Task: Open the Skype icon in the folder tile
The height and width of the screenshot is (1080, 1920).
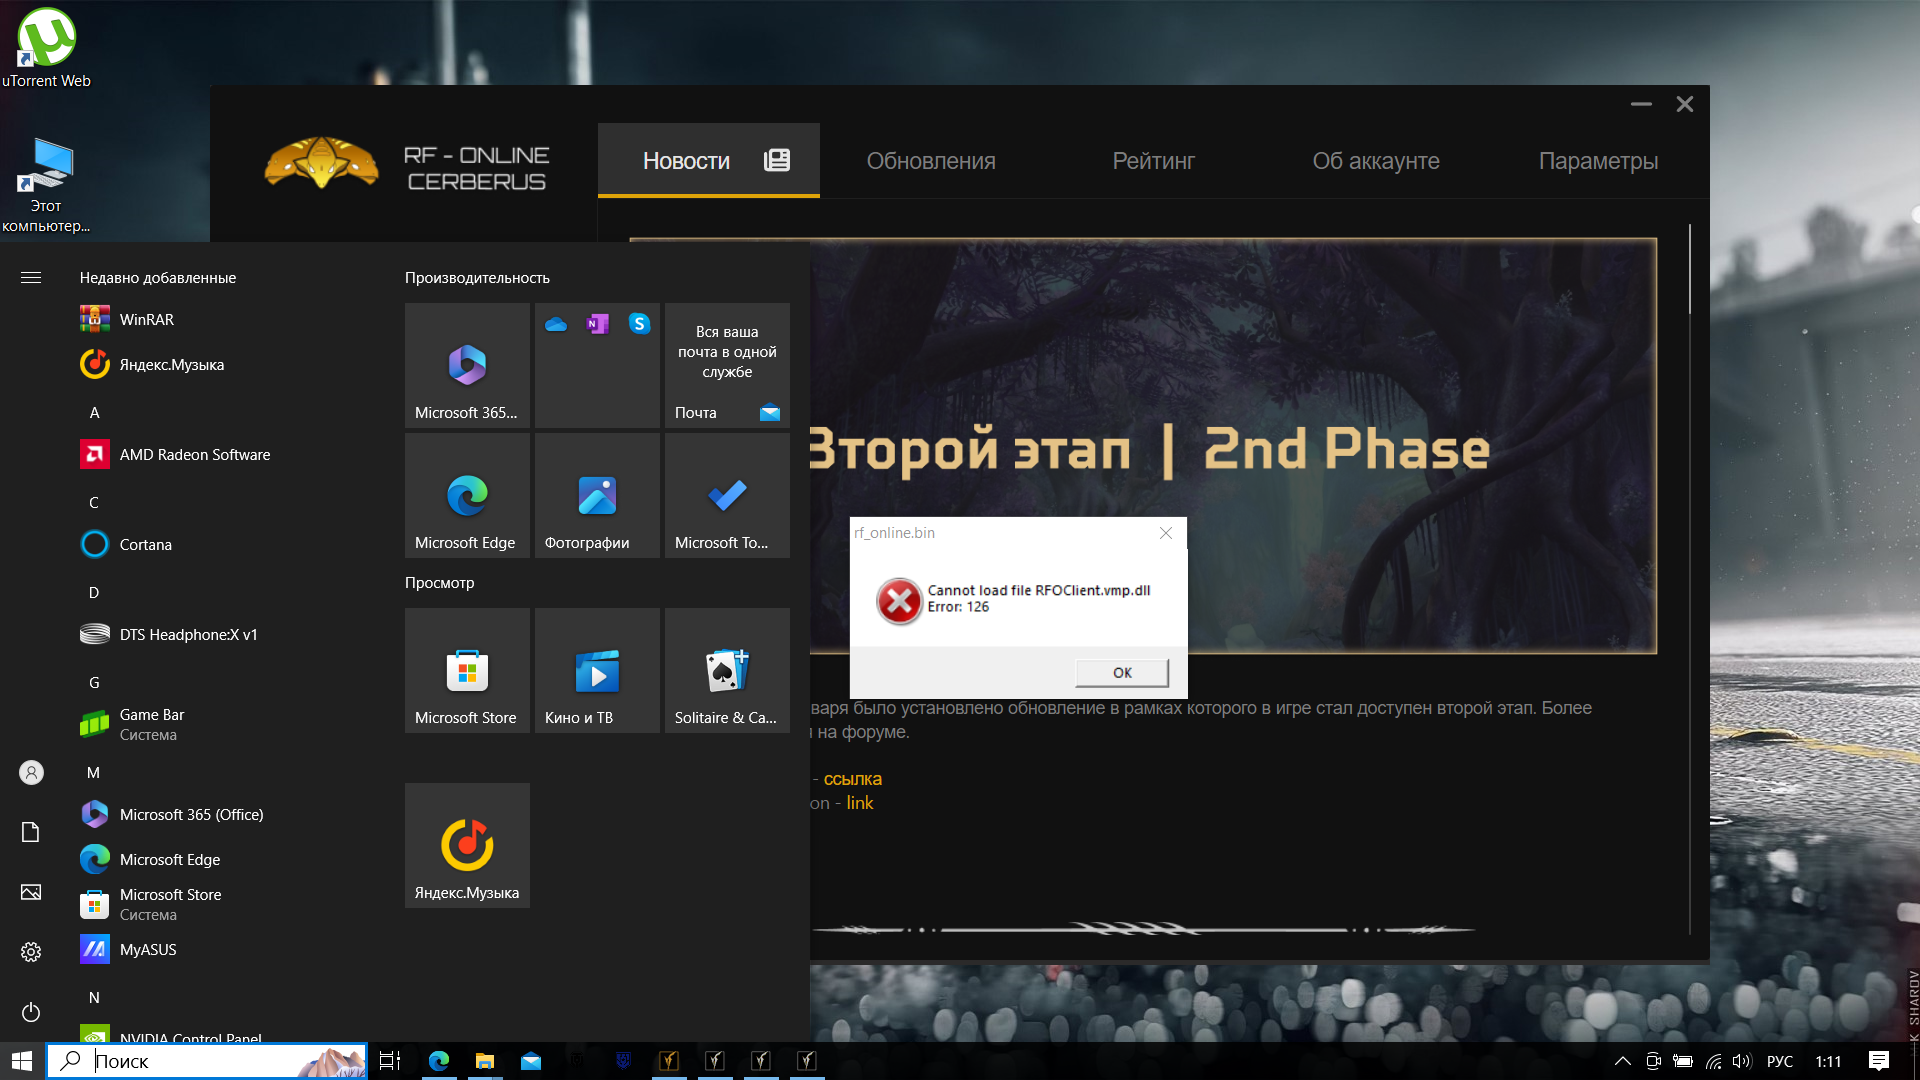Action: click(x=639, y=324)
